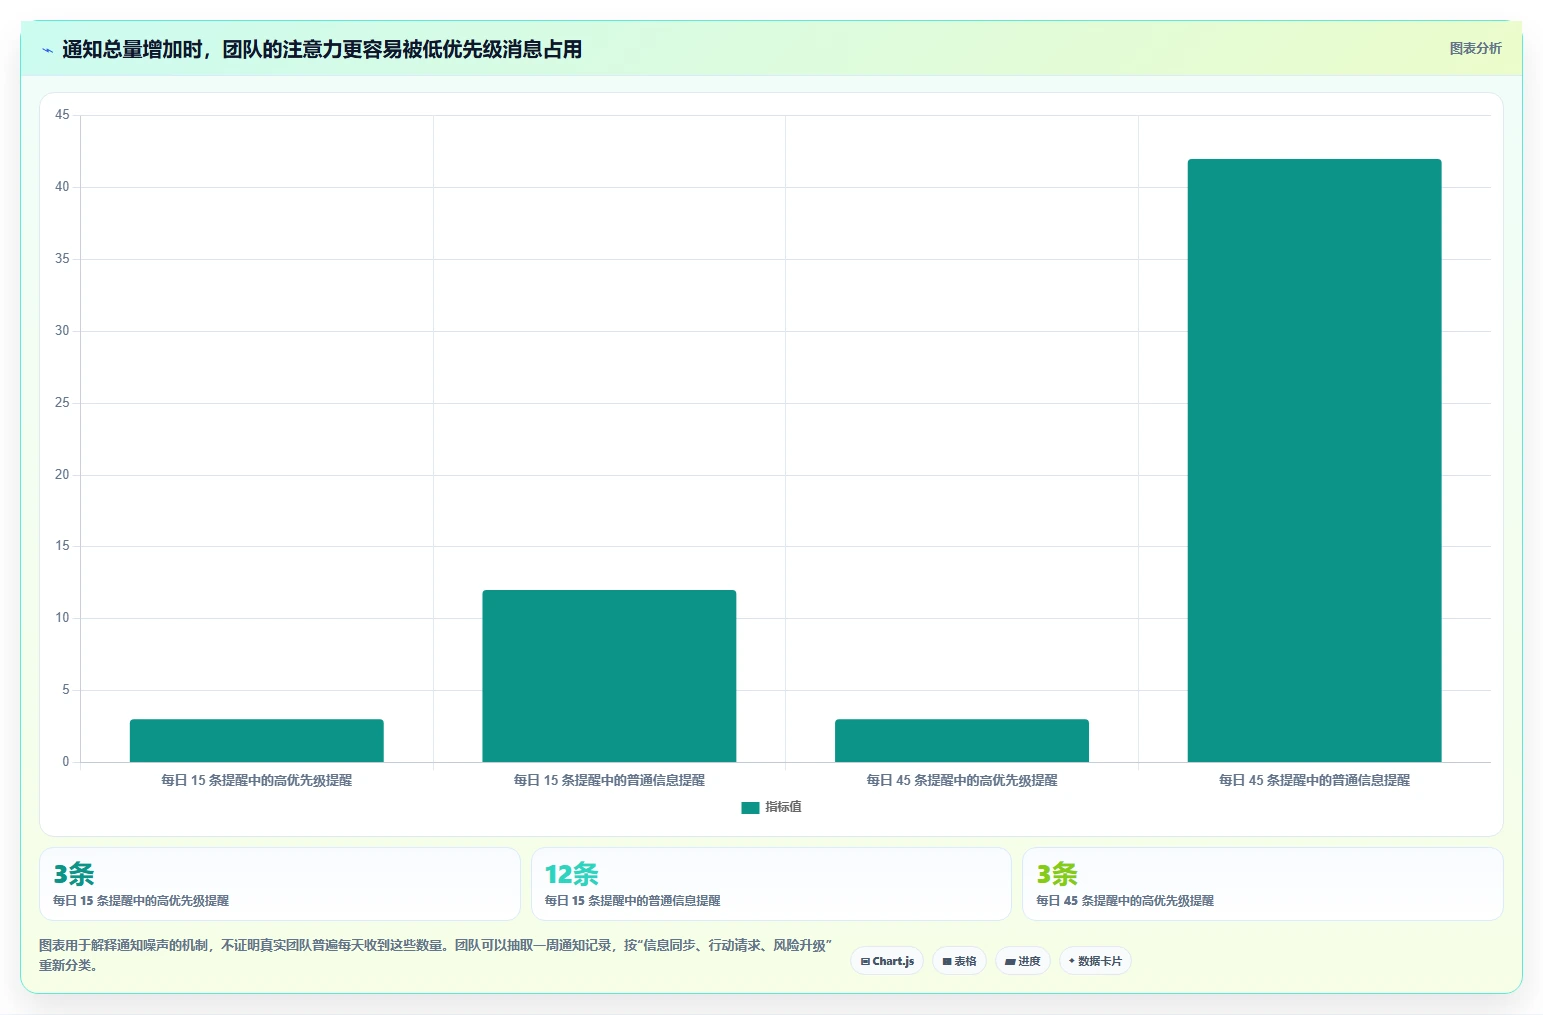Click card caption 每日 45 条提醒中的高优先级提醒
The height and width of the screenshot is (1015, 1543).
[x=1125, y=901]
